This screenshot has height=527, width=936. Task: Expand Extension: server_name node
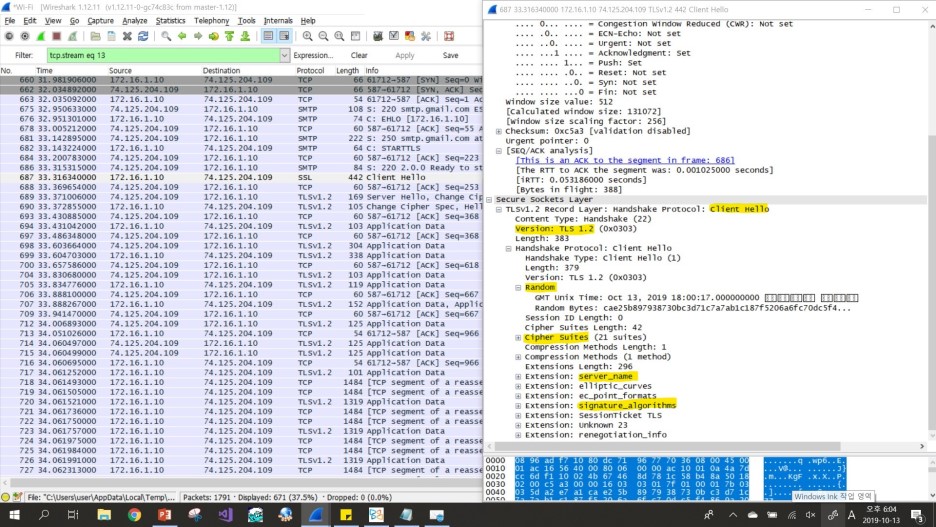[x=518, y=377]
